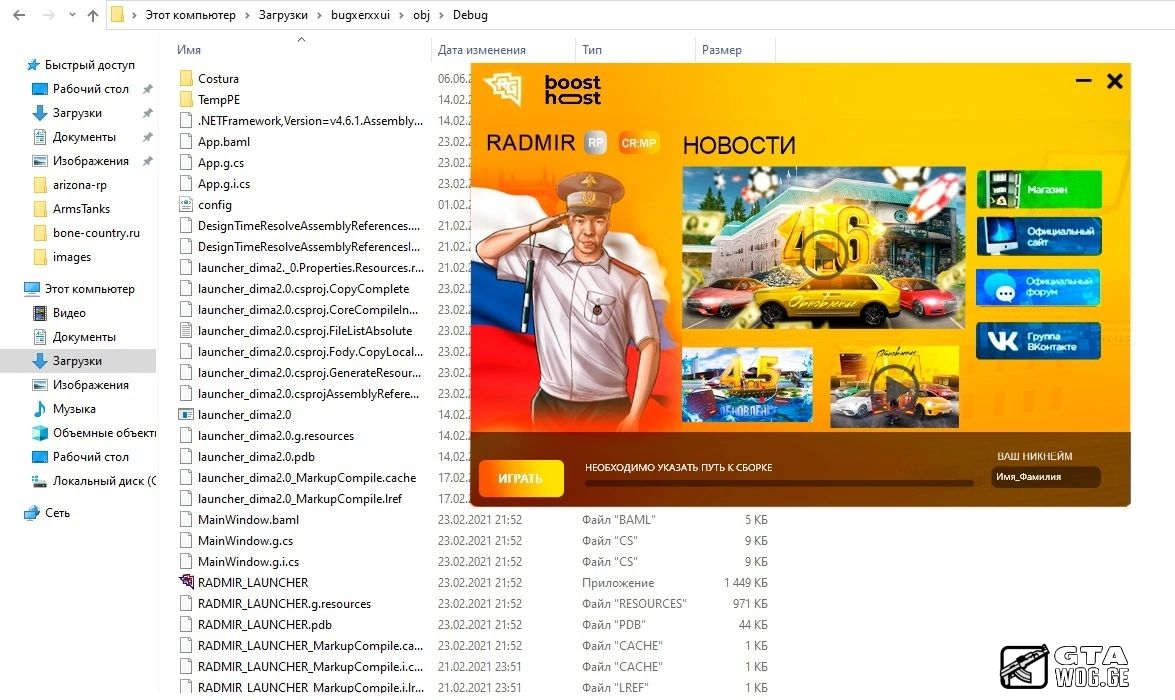This screenshot has width=1175, height=700.
Task: Open Официальный сайт link tile
Action: coord(1039,237)
